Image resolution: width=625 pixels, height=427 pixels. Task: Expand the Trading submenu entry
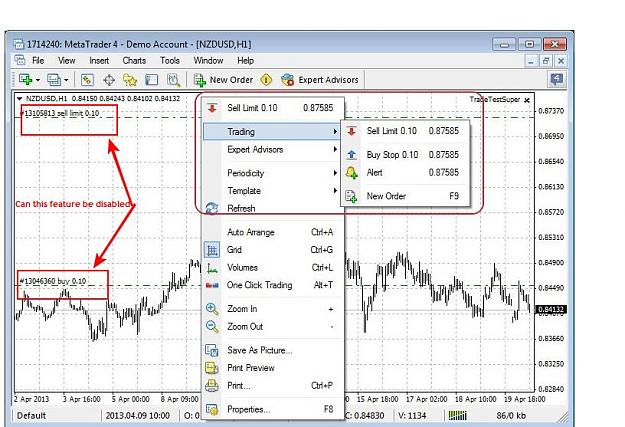[271, 132]
